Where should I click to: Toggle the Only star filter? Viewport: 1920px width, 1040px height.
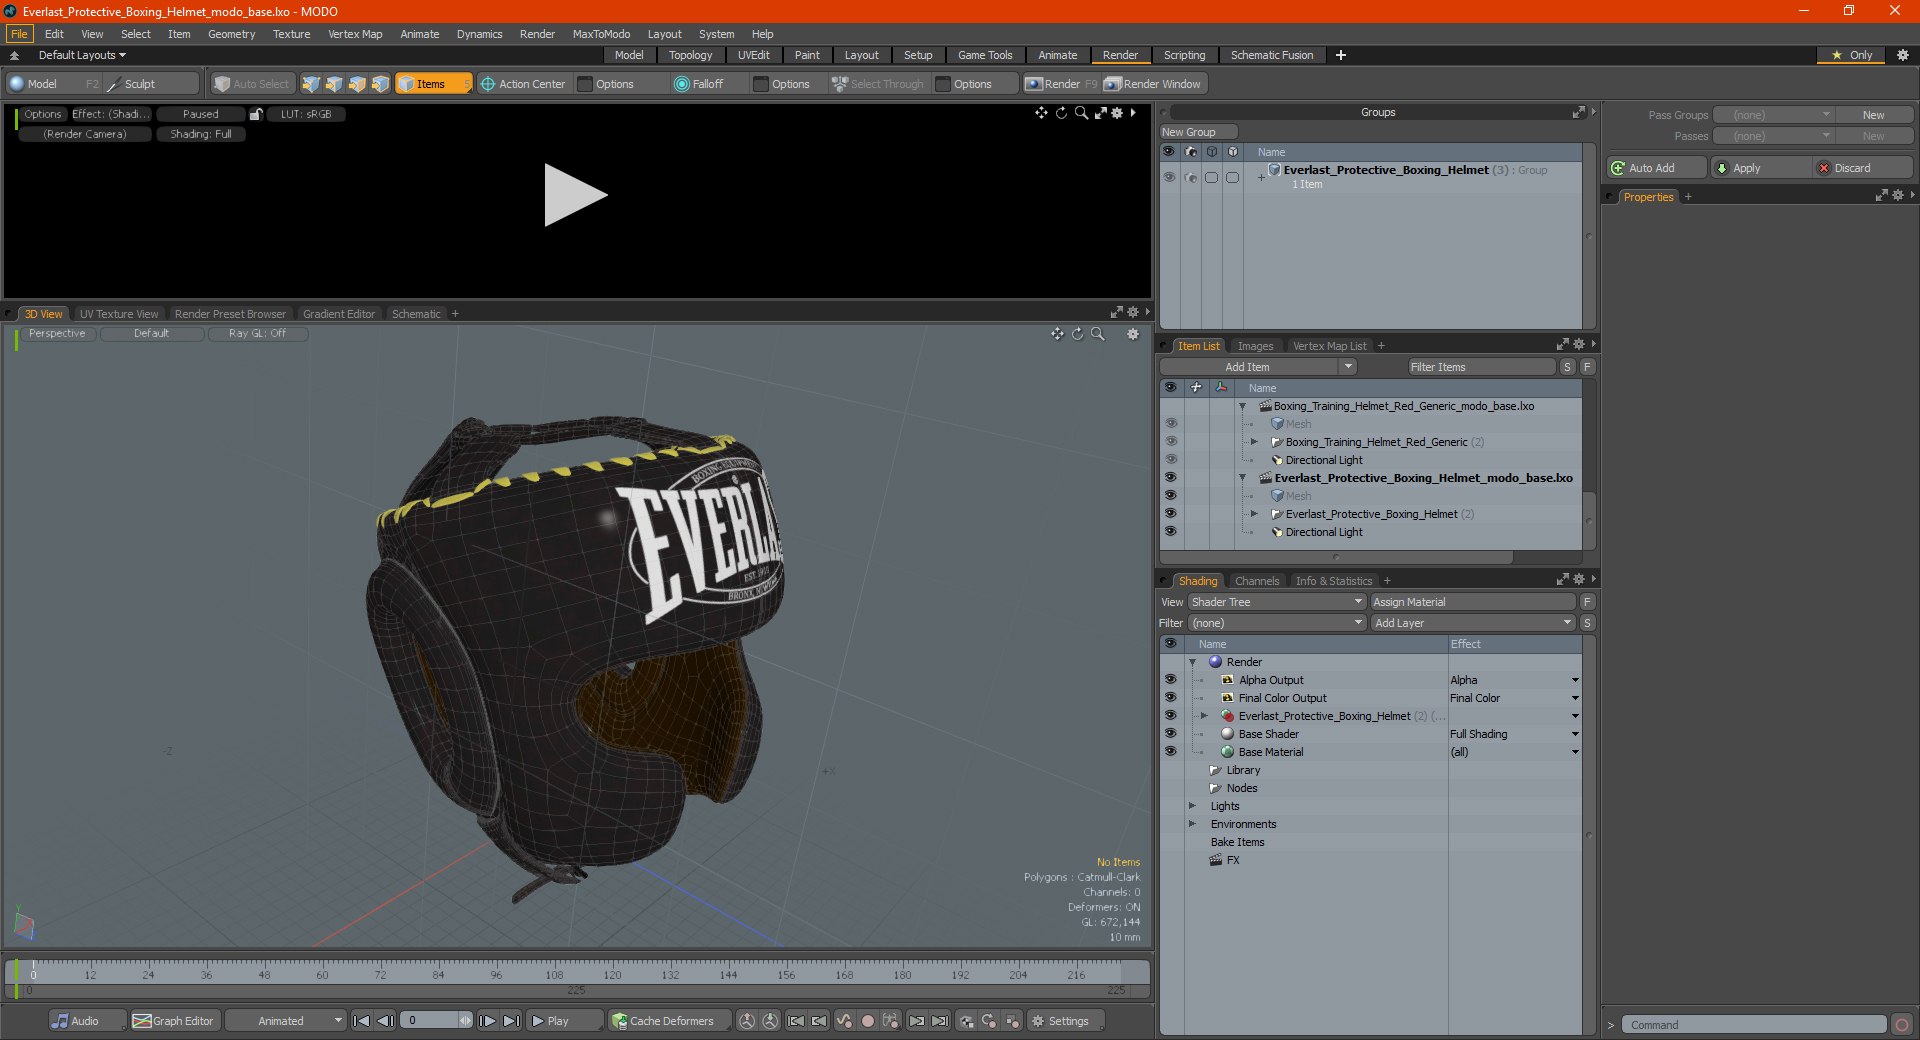[x=1852, y=55]
